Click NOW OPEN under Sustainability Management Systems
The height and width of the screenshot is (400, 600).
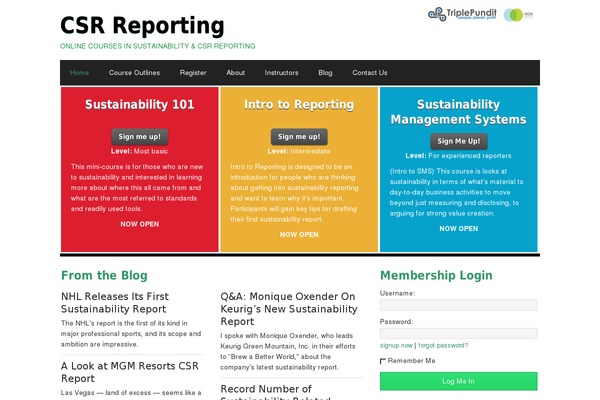point(458,229)
